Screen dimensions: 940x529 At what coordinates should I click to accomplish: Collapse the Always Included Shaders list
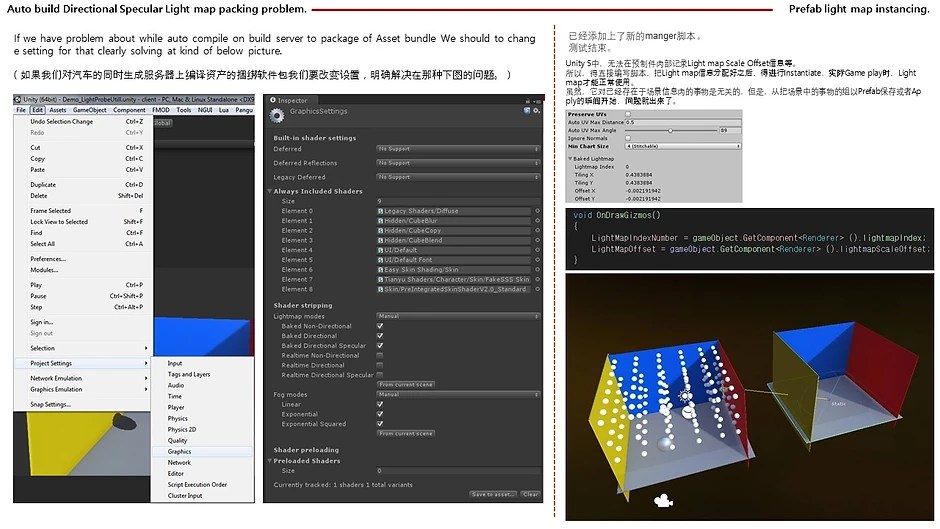[270, 191]
